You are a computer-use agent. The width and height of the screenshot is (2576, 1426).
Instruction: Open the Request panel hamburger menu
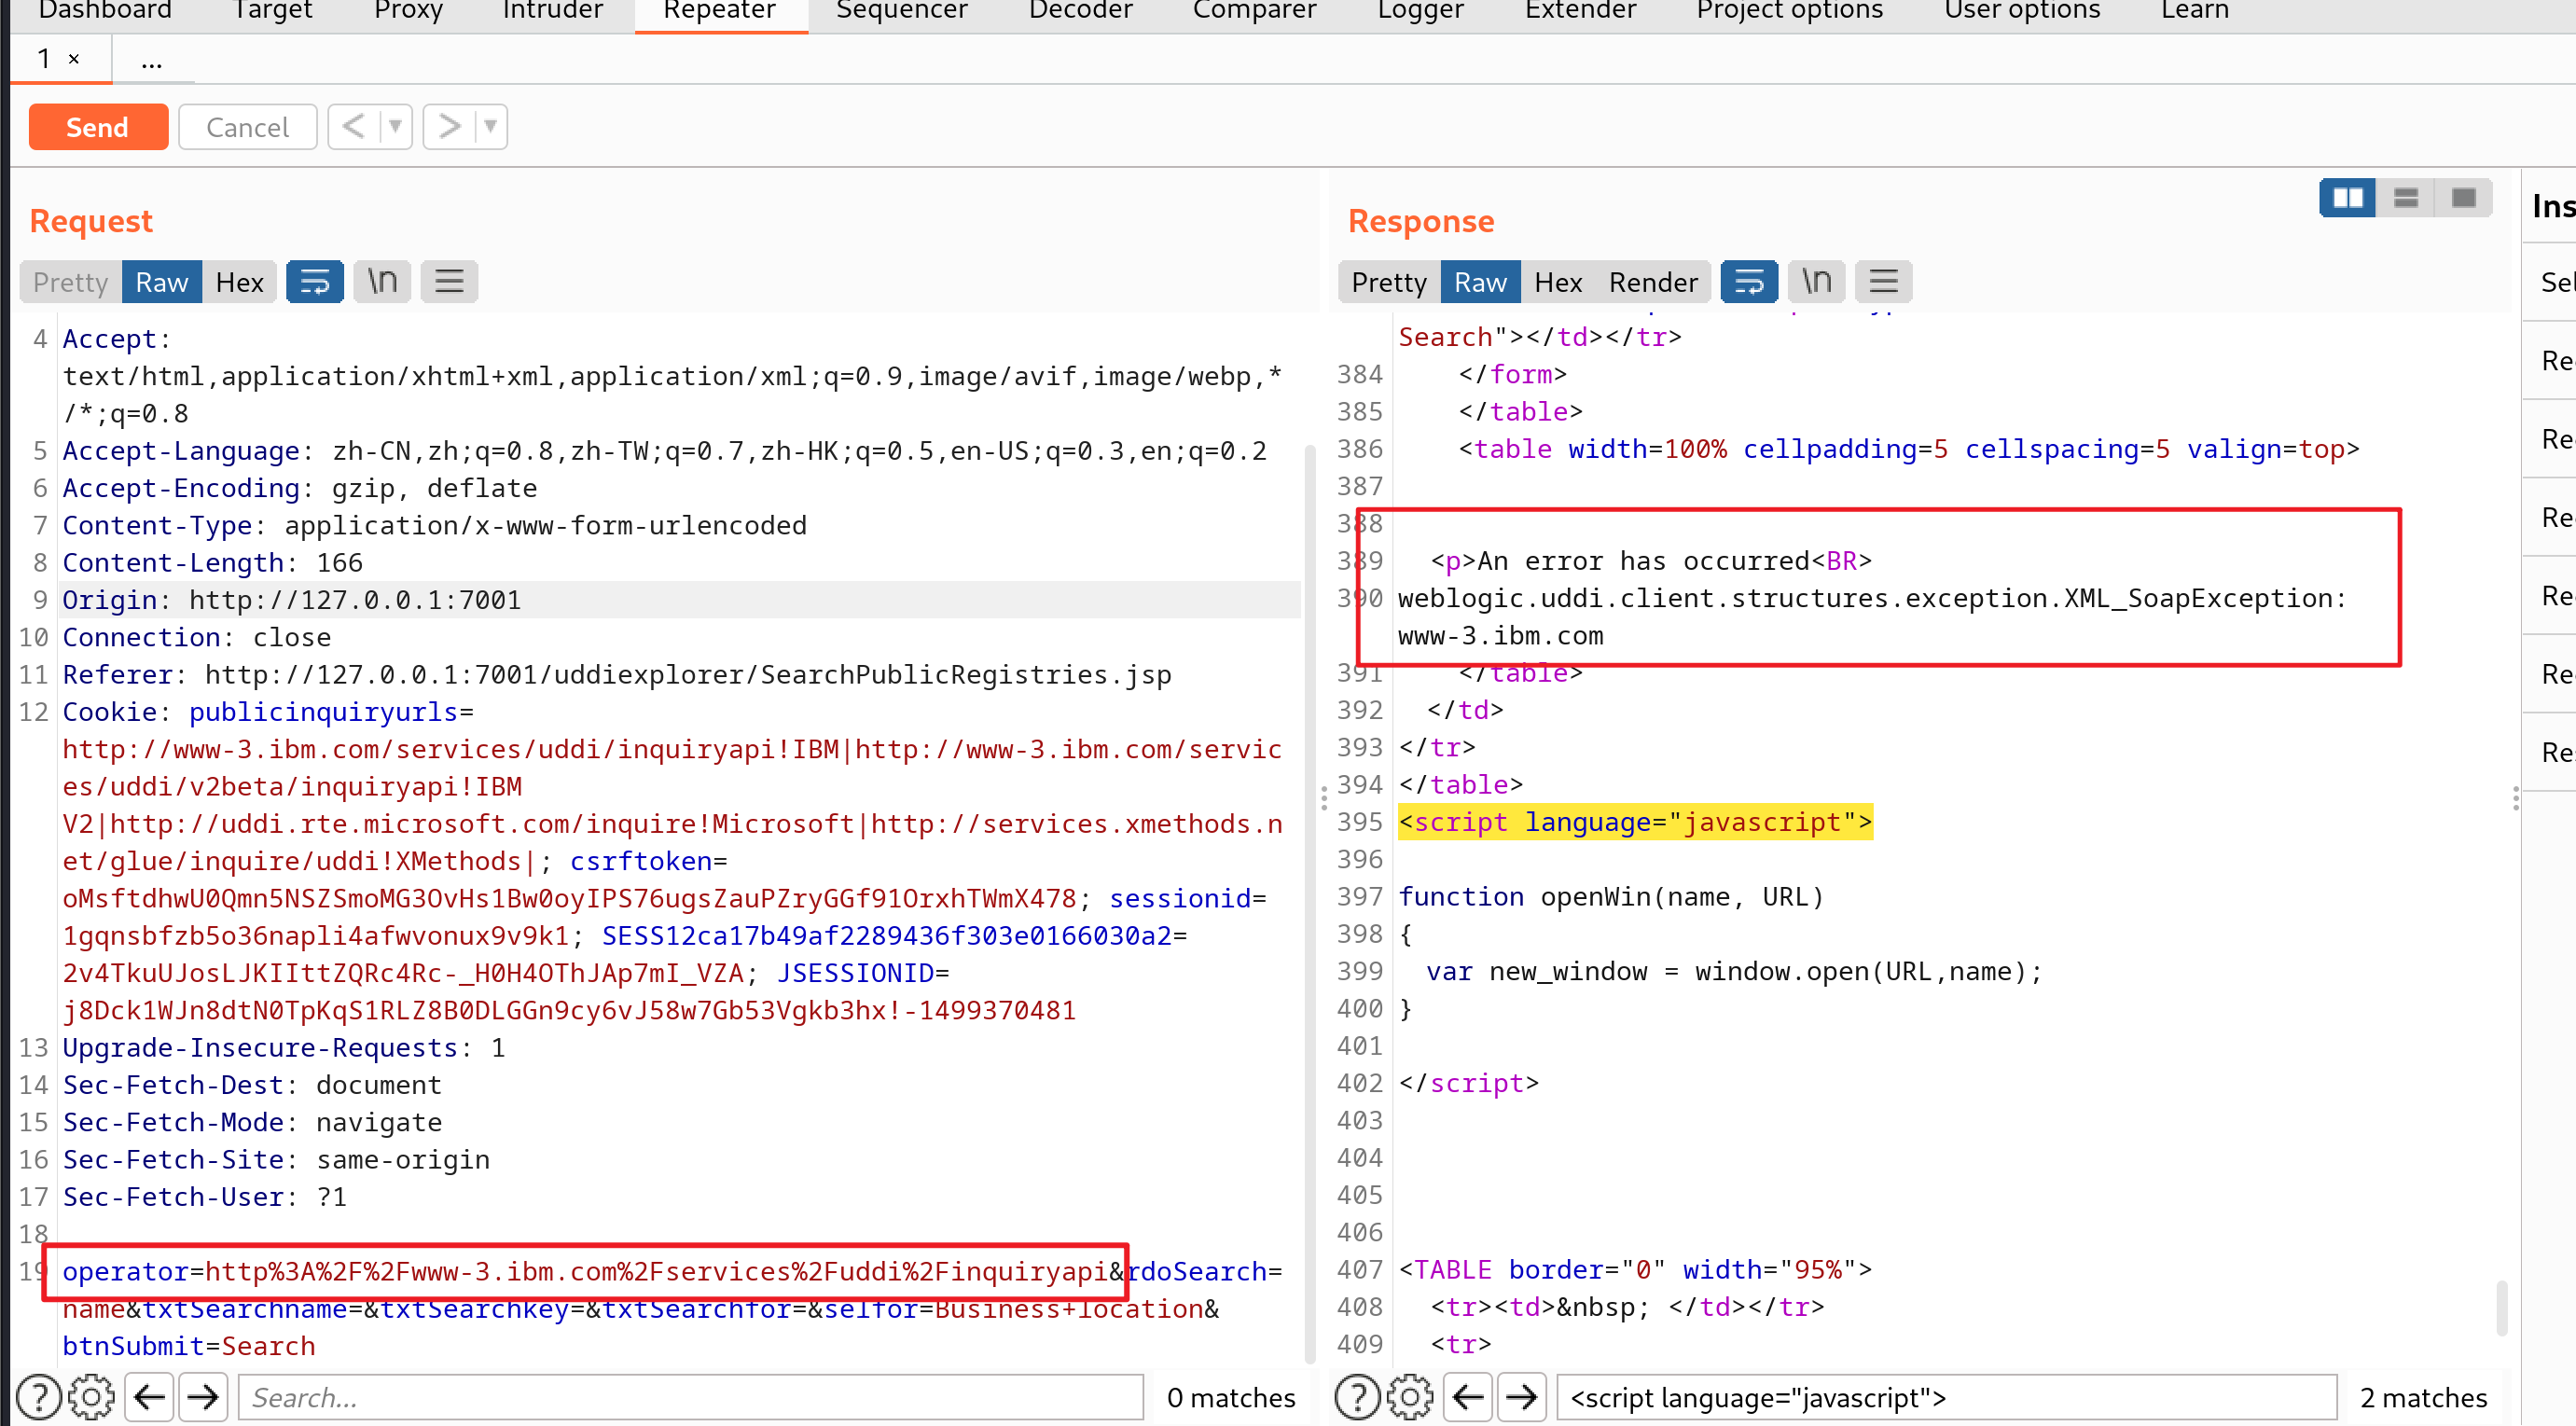coord(449,282)
